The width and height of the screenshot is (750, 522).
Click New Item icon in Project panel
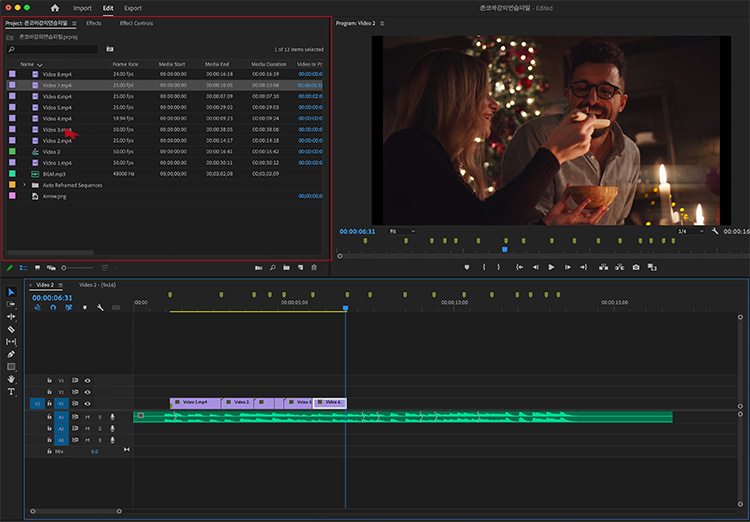[300, 267]
